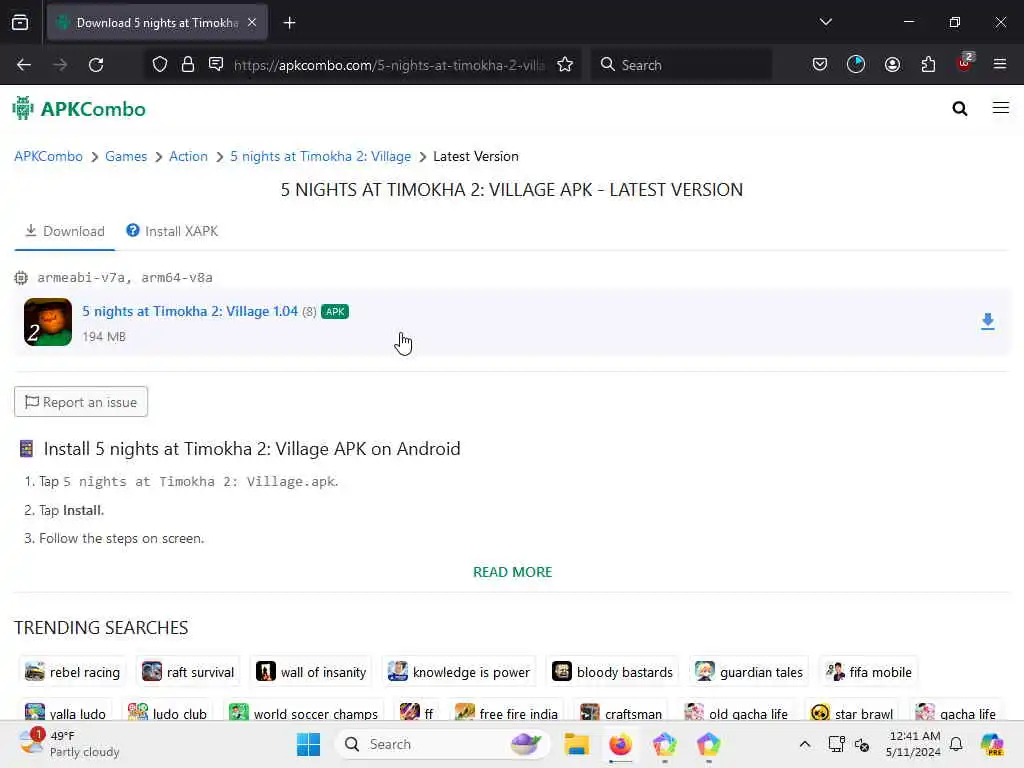Go to APKCombo breadcrumb link
Viewport: 1024px width, 768px height.
(48, 157)
